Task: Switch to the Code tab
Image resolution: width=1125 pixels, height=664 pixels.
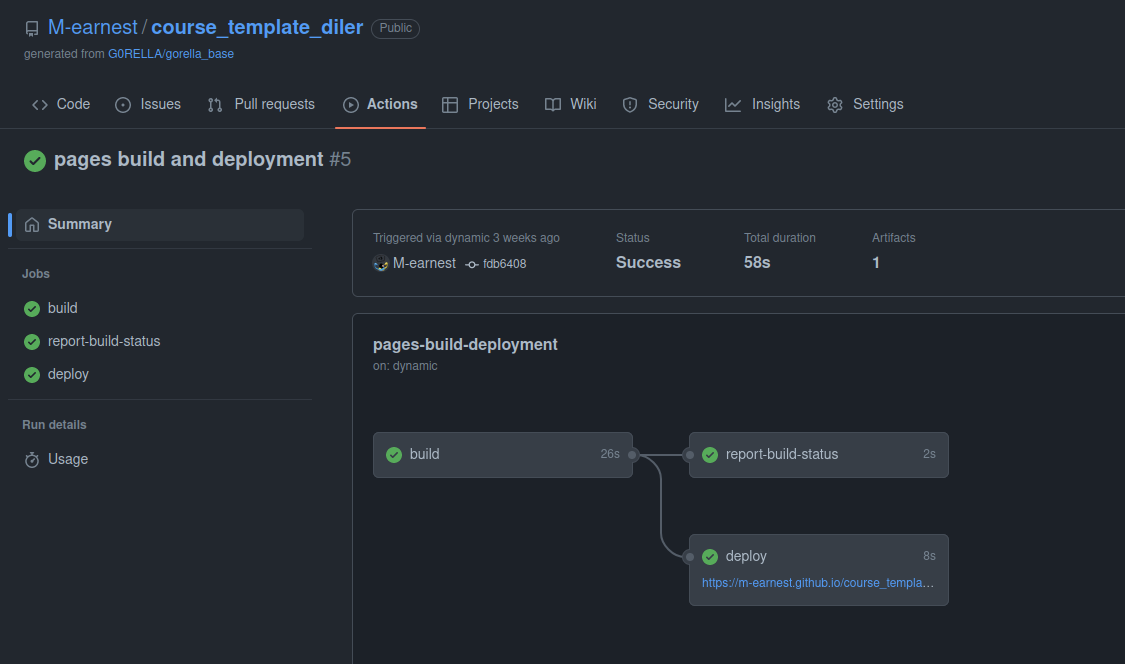Action: pyautogui.click(x=61, y=104)
